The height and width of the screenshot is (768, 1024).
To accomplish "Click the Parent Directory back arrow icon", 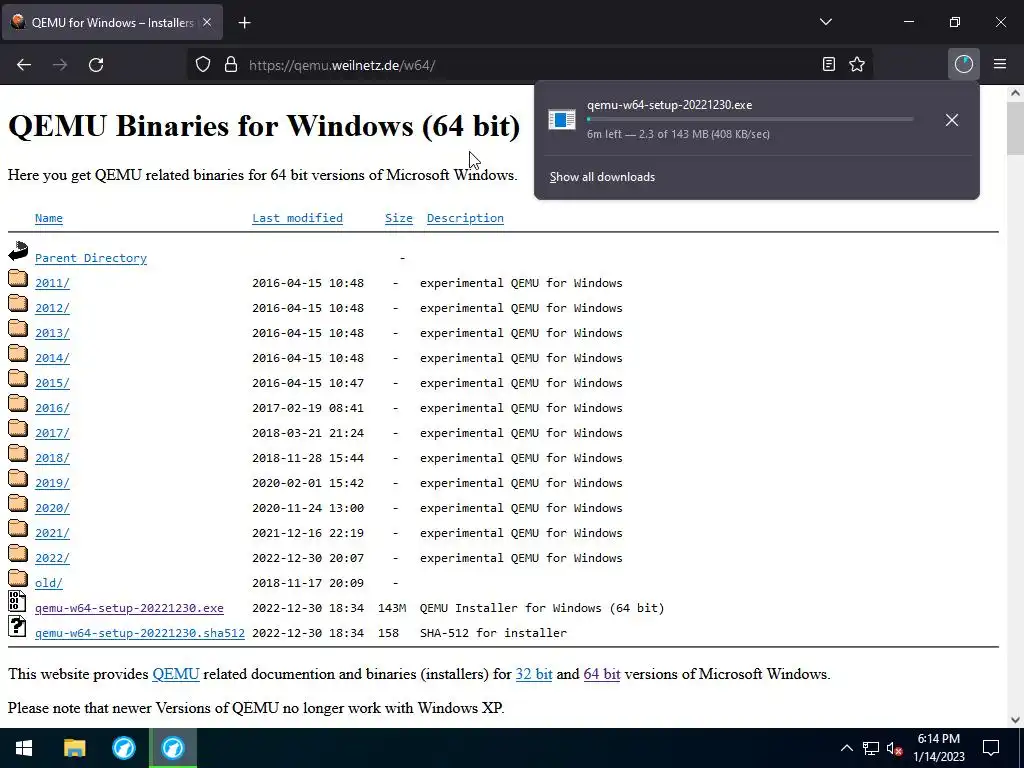I will tap(18, 251).
